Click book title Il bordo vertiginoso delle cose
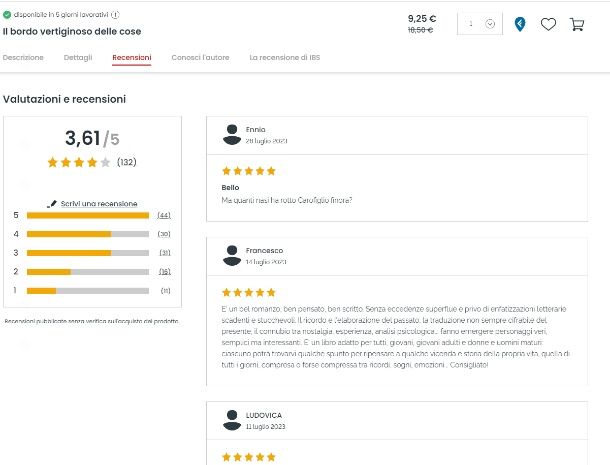The image size is (610, 465). [72, 32]
